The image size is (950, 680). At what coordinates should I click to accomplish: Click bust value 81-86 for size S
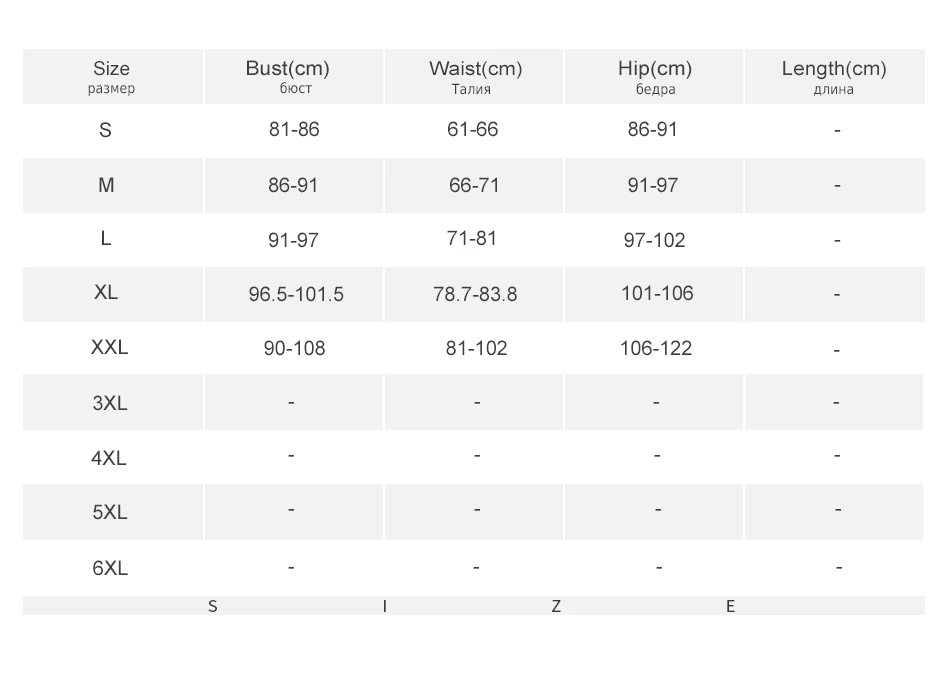pyautogui.click(x=294, y=130)
